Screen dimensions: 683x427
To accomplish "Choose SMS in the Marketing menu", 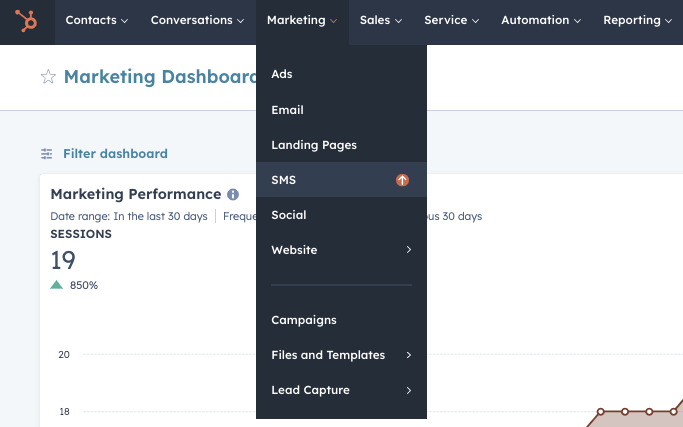I will tap(342, 180).
